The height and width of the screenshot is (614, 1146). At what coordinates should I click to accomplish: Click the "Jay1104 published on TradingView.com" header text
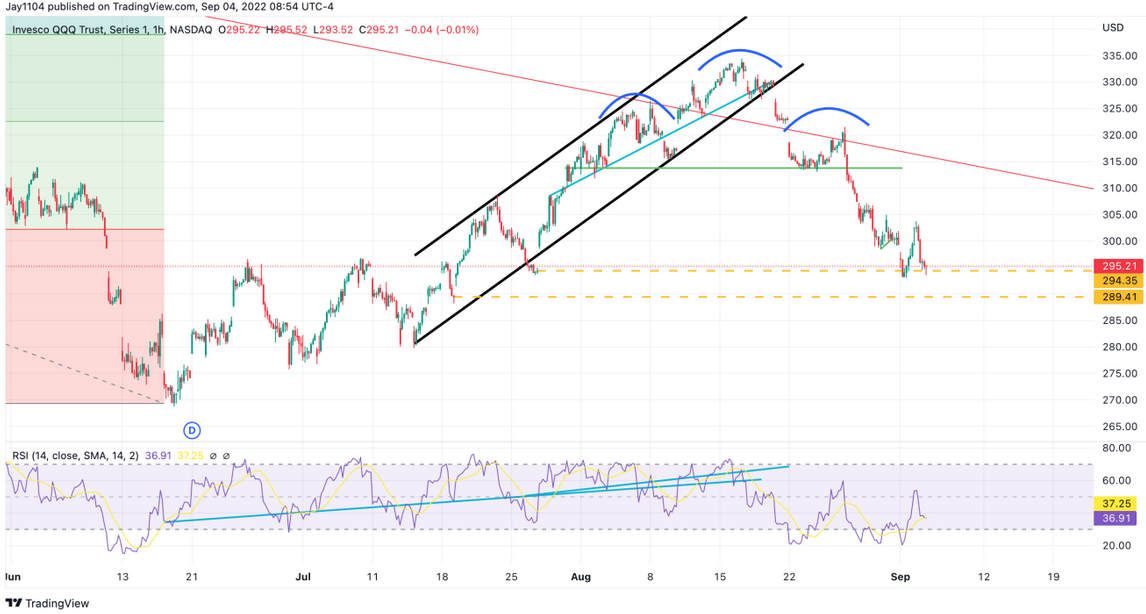click(101, 7)
